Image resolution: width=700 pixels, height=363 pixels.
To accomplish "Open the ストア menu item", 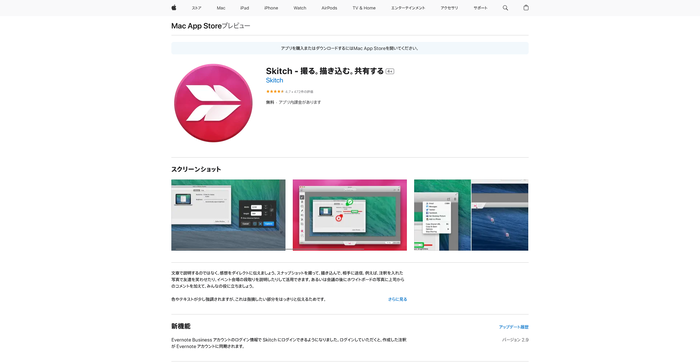I will tap(196, 8).
